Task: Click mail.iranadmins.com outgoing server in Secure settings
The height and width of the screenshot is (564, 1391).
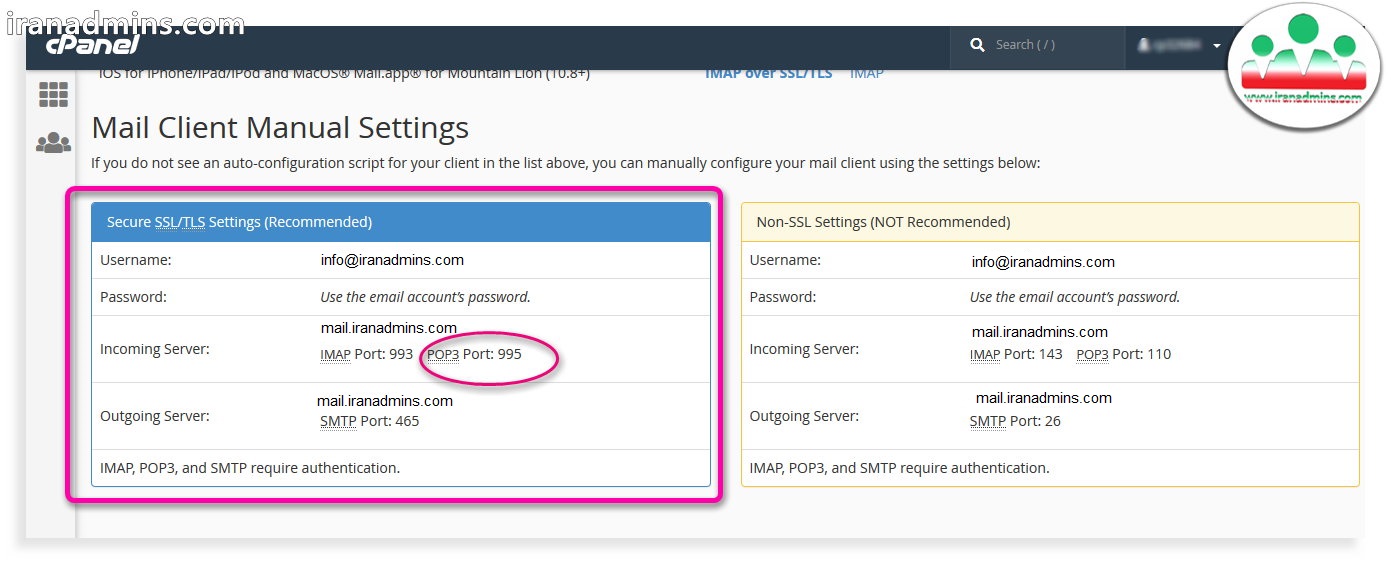Action: pos(385,401)
